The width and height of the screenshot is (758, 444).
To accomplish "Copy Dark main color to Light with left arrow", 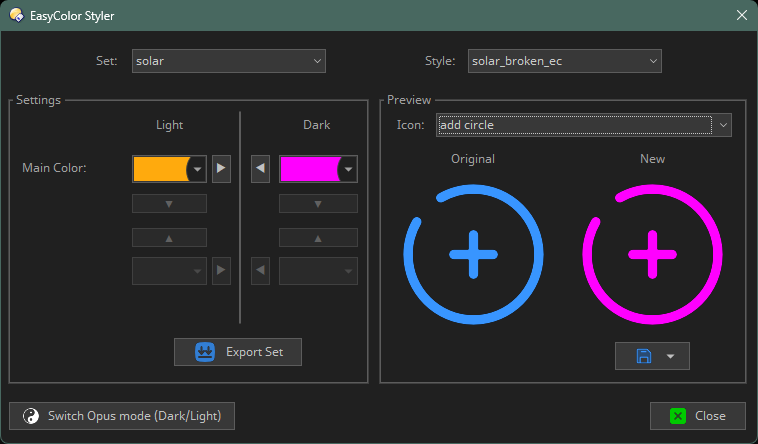I will pyautogui.click(x=261, y=169).
